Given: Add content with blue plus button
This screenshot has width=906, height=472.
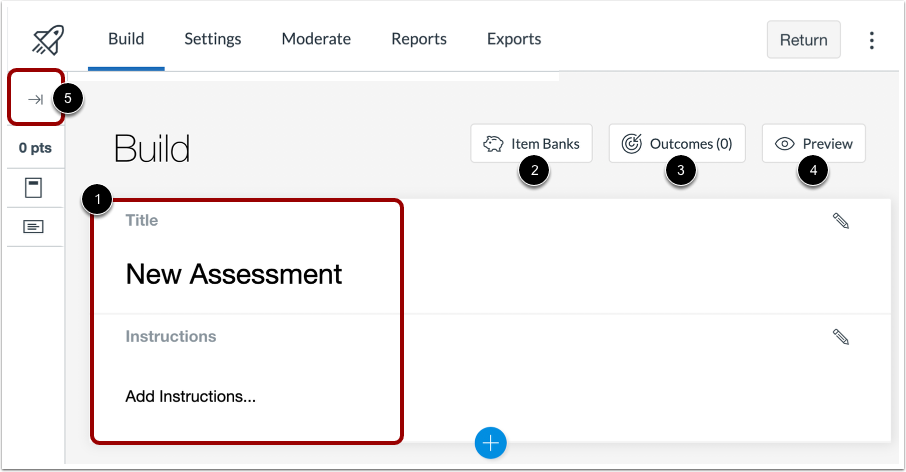Looking at the screenshot, I should click(x=491, y=443).
